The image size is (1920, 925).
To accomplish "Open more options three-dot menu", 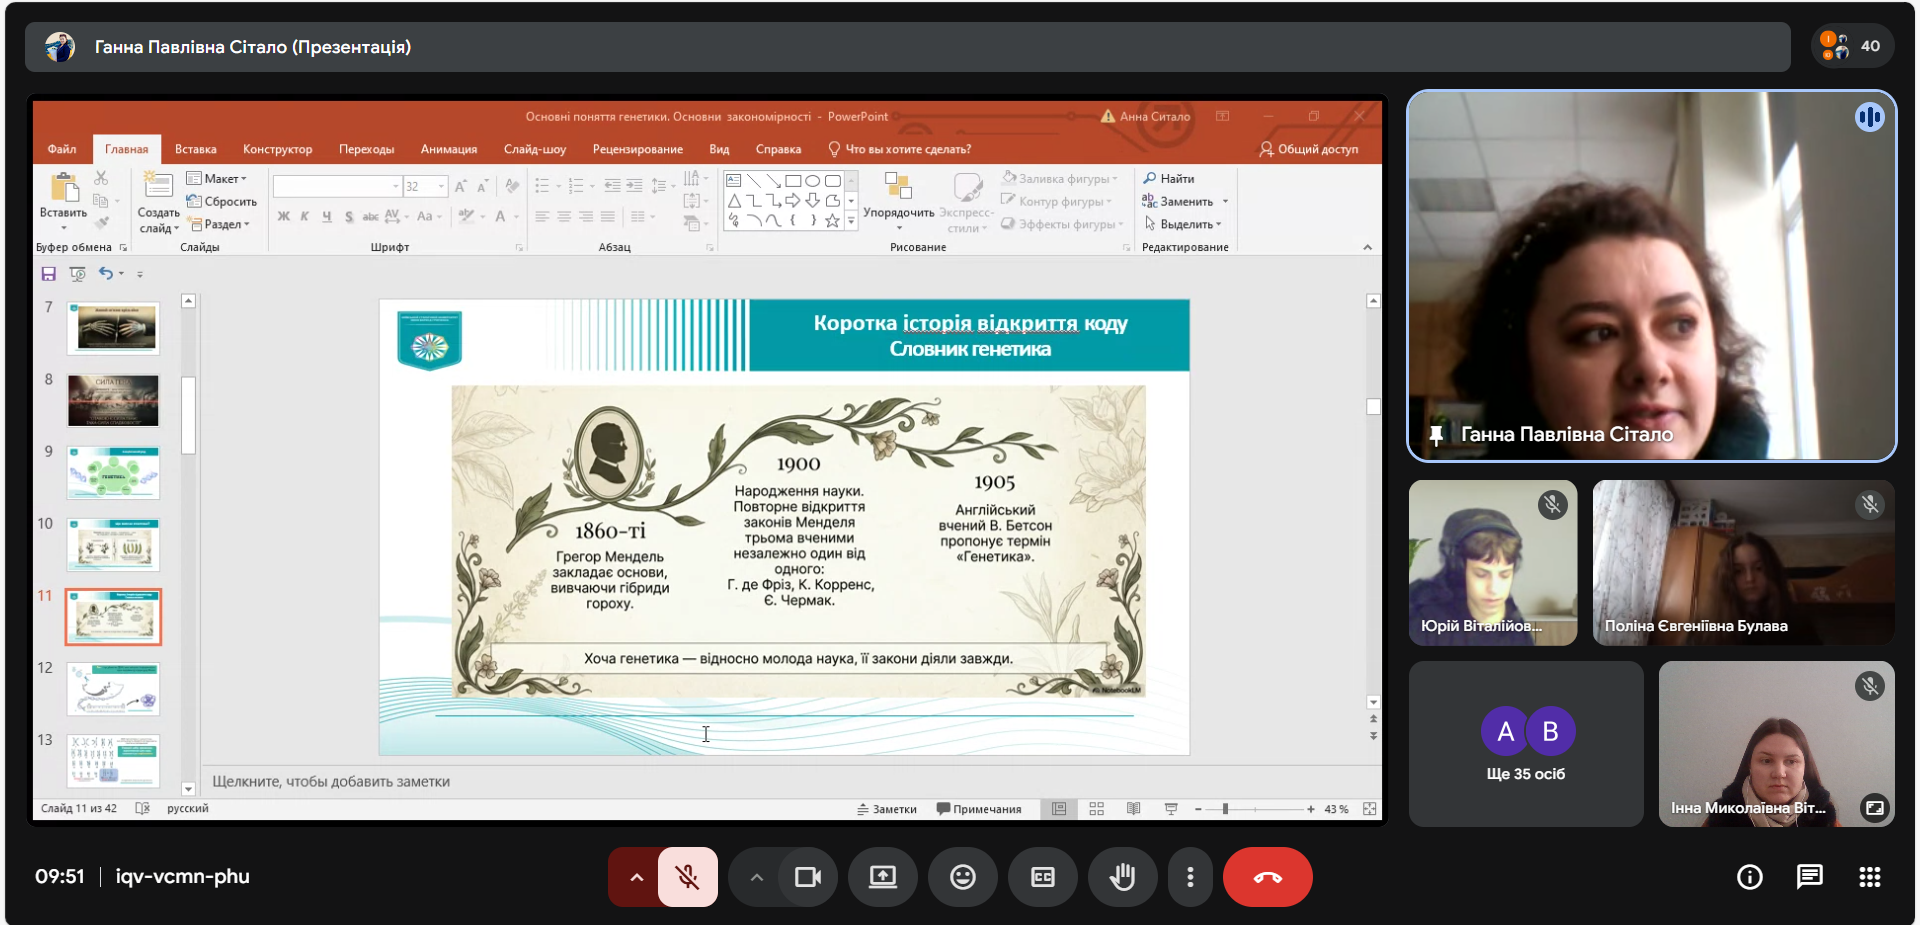I will (x=1189, y=877).
